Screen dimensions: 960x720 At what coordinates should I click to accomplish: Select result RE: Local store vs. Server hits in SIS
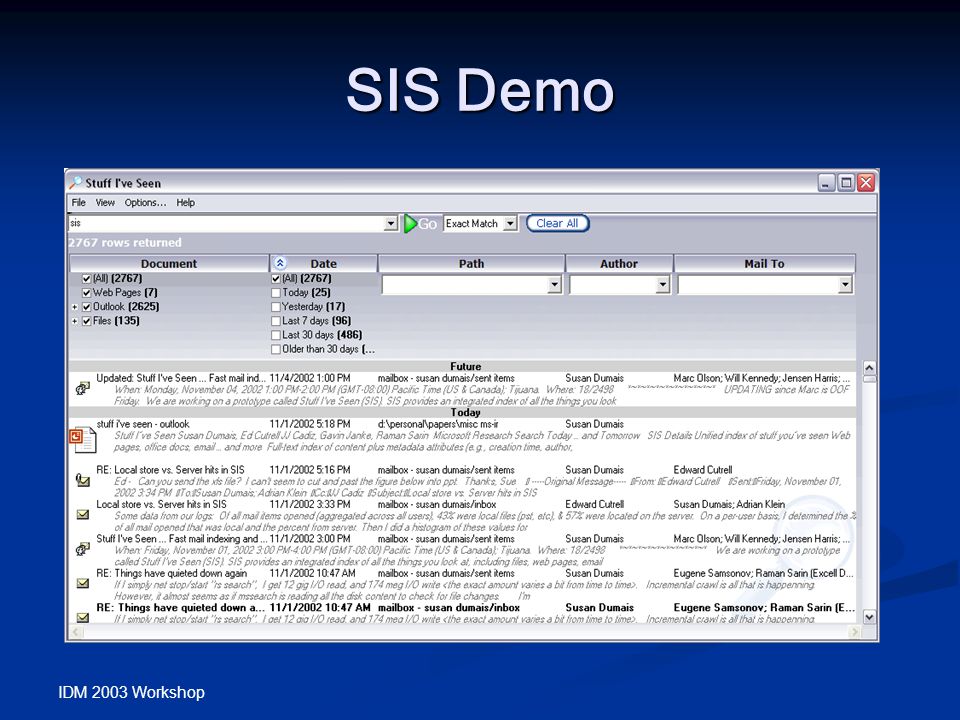170,470
